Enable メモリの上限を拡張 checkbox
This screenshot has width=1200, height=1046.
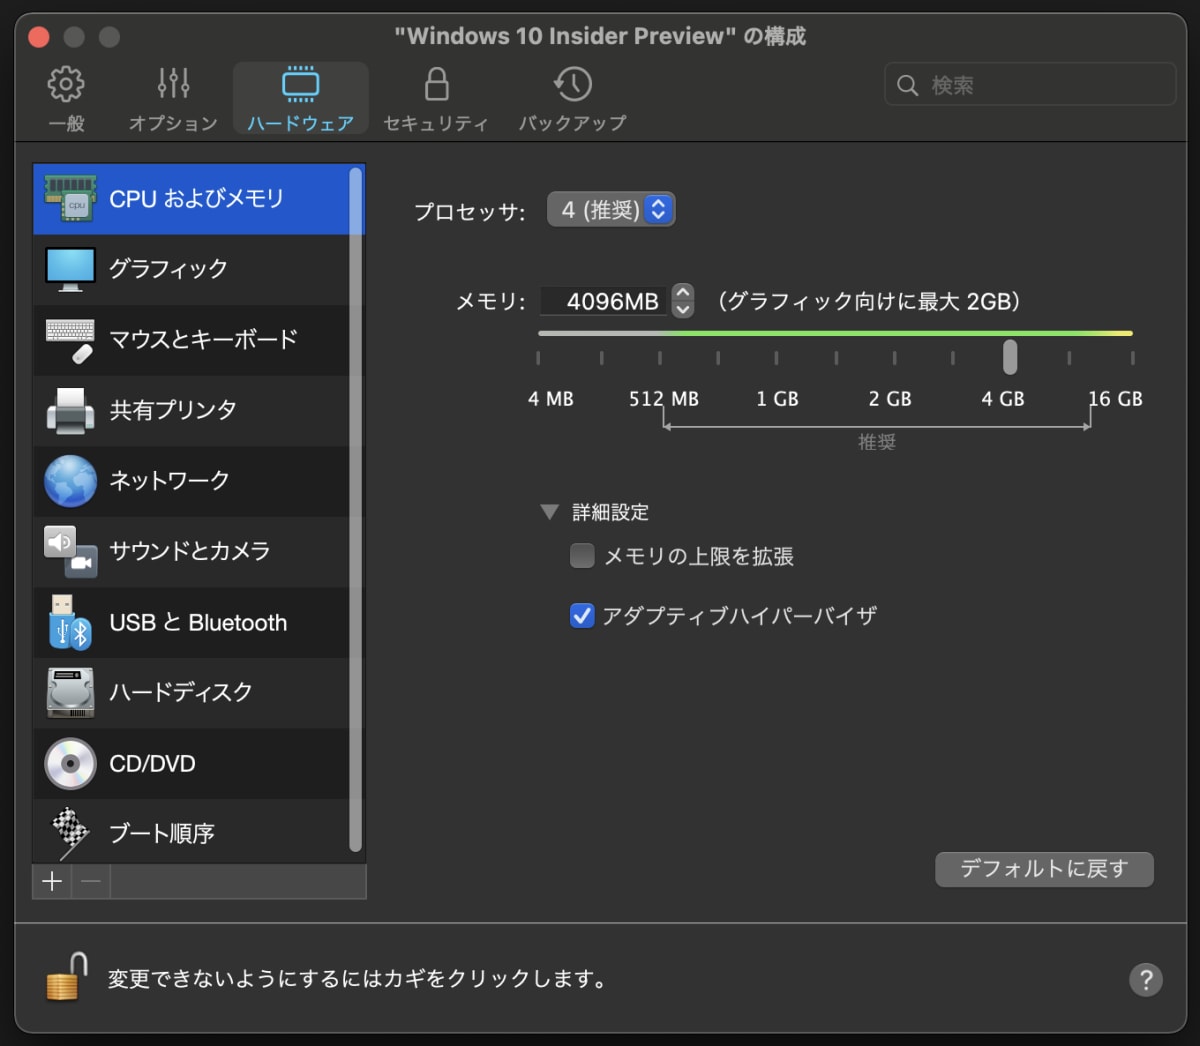coord(582,556)
